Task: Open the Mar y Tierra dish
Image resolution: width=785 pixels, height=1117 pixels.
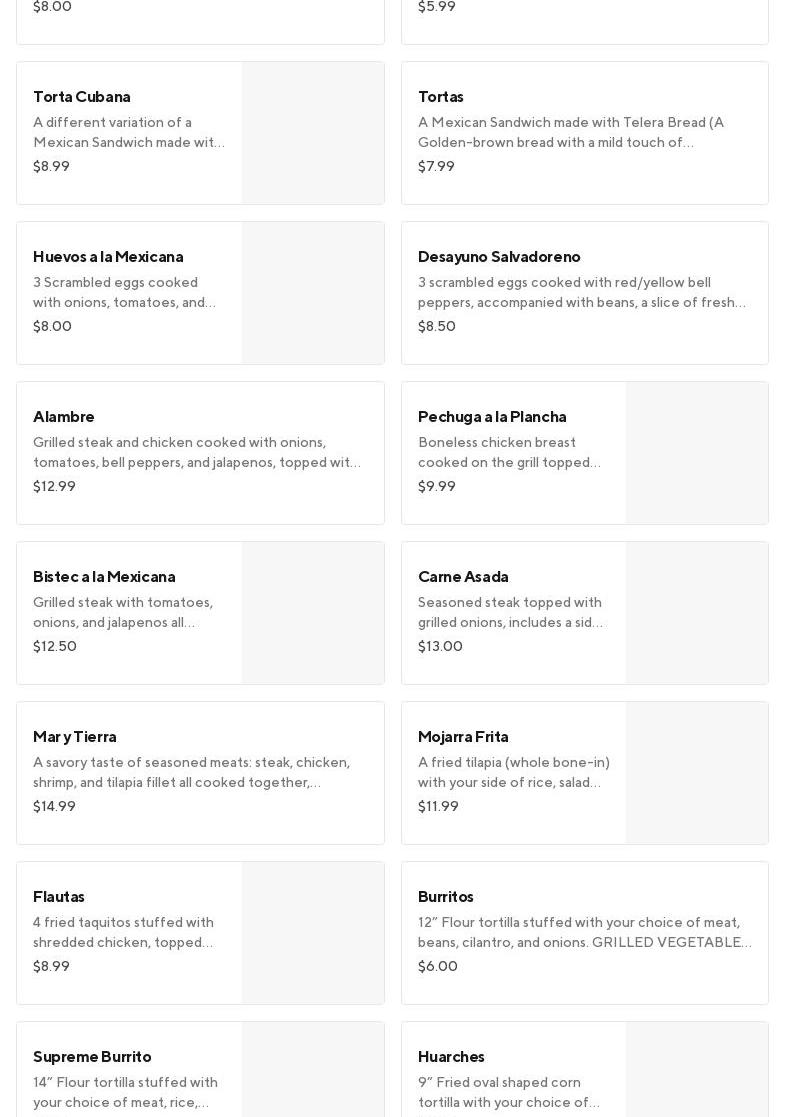Action: pyautogui.click(x=75, y=737)
